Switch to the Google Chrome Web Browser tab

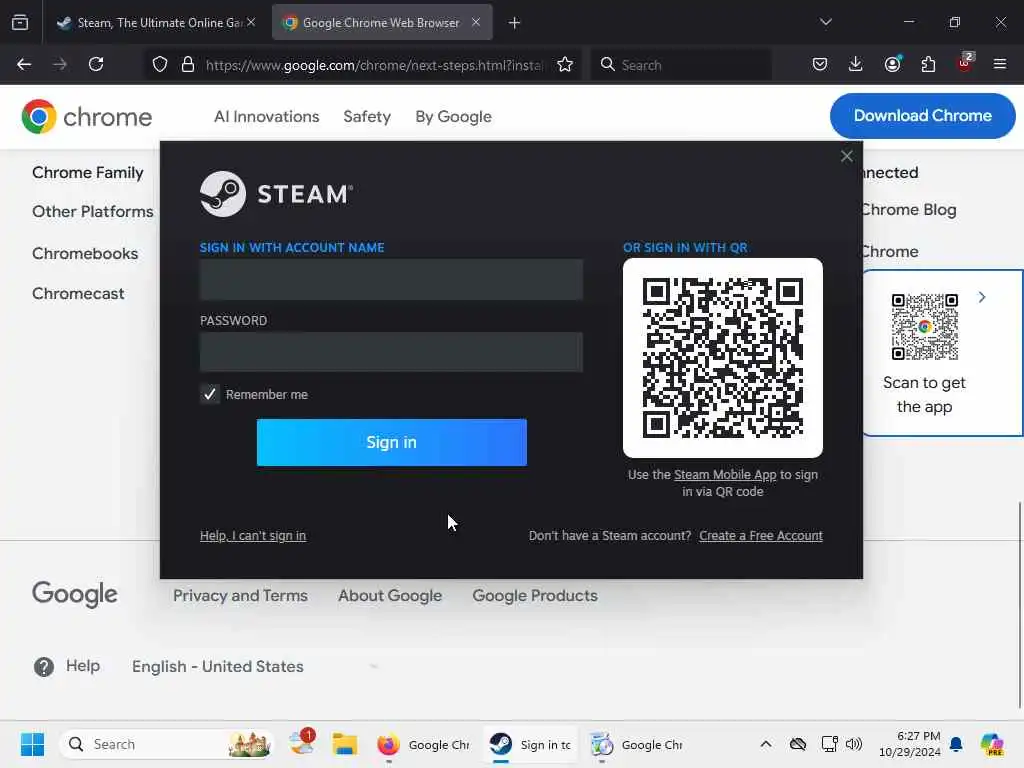382,23
